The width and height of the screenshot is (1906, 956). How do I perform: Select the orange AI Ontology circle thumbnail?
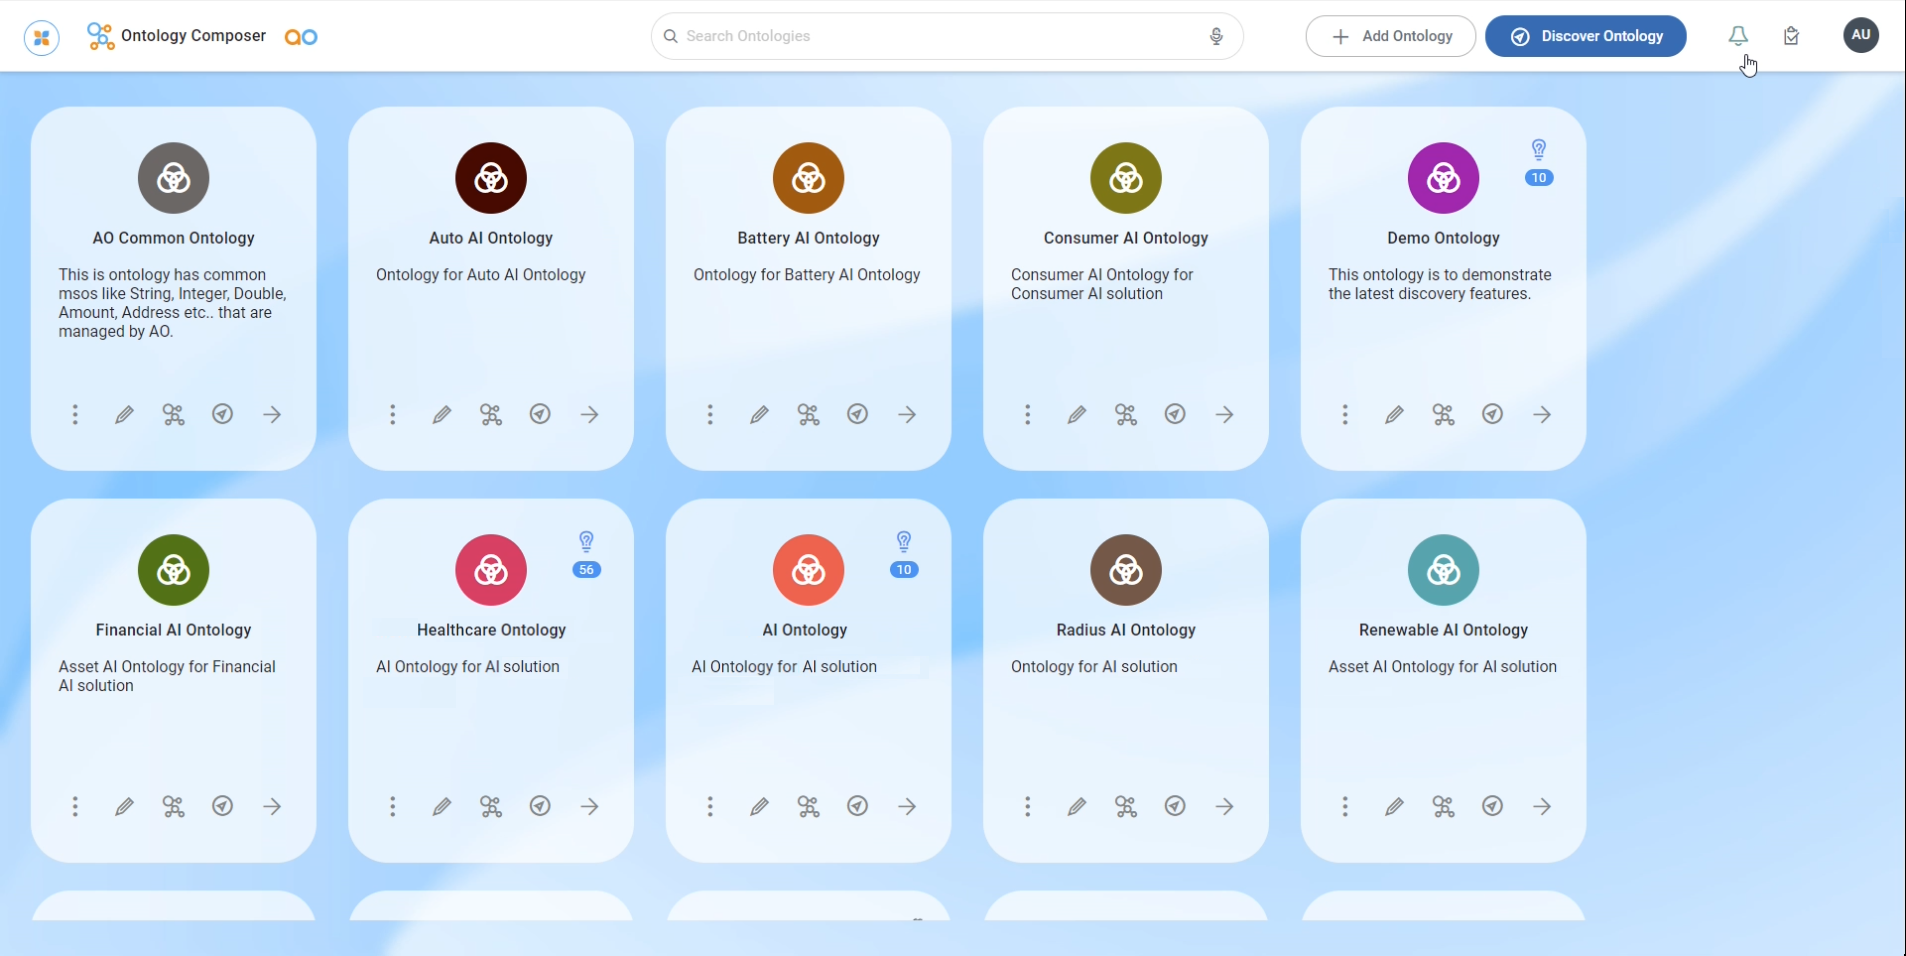(x=808, y=570)
